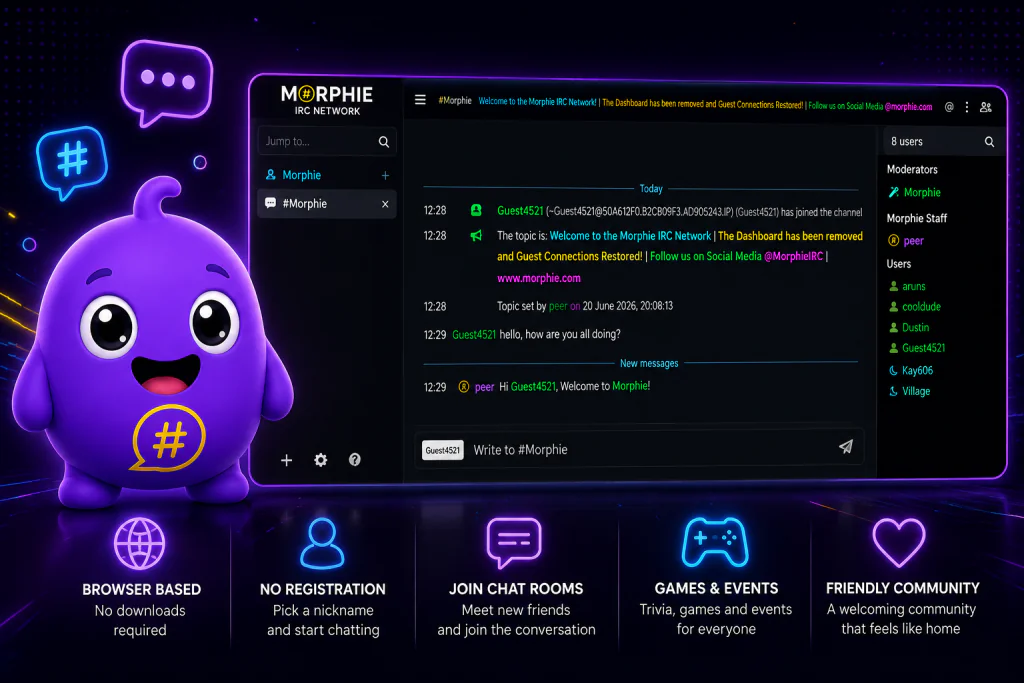Click the Morphie IRC Network logo
The height and width of the screenshot is (683, 1024).
tap(327, 101)
